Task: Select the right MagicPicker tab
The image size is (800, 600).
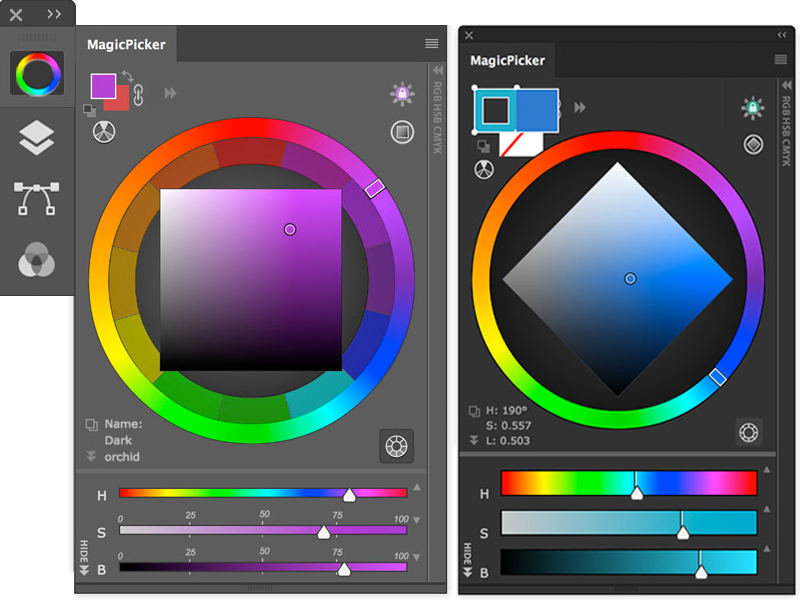Action: [x=508, y=60]
